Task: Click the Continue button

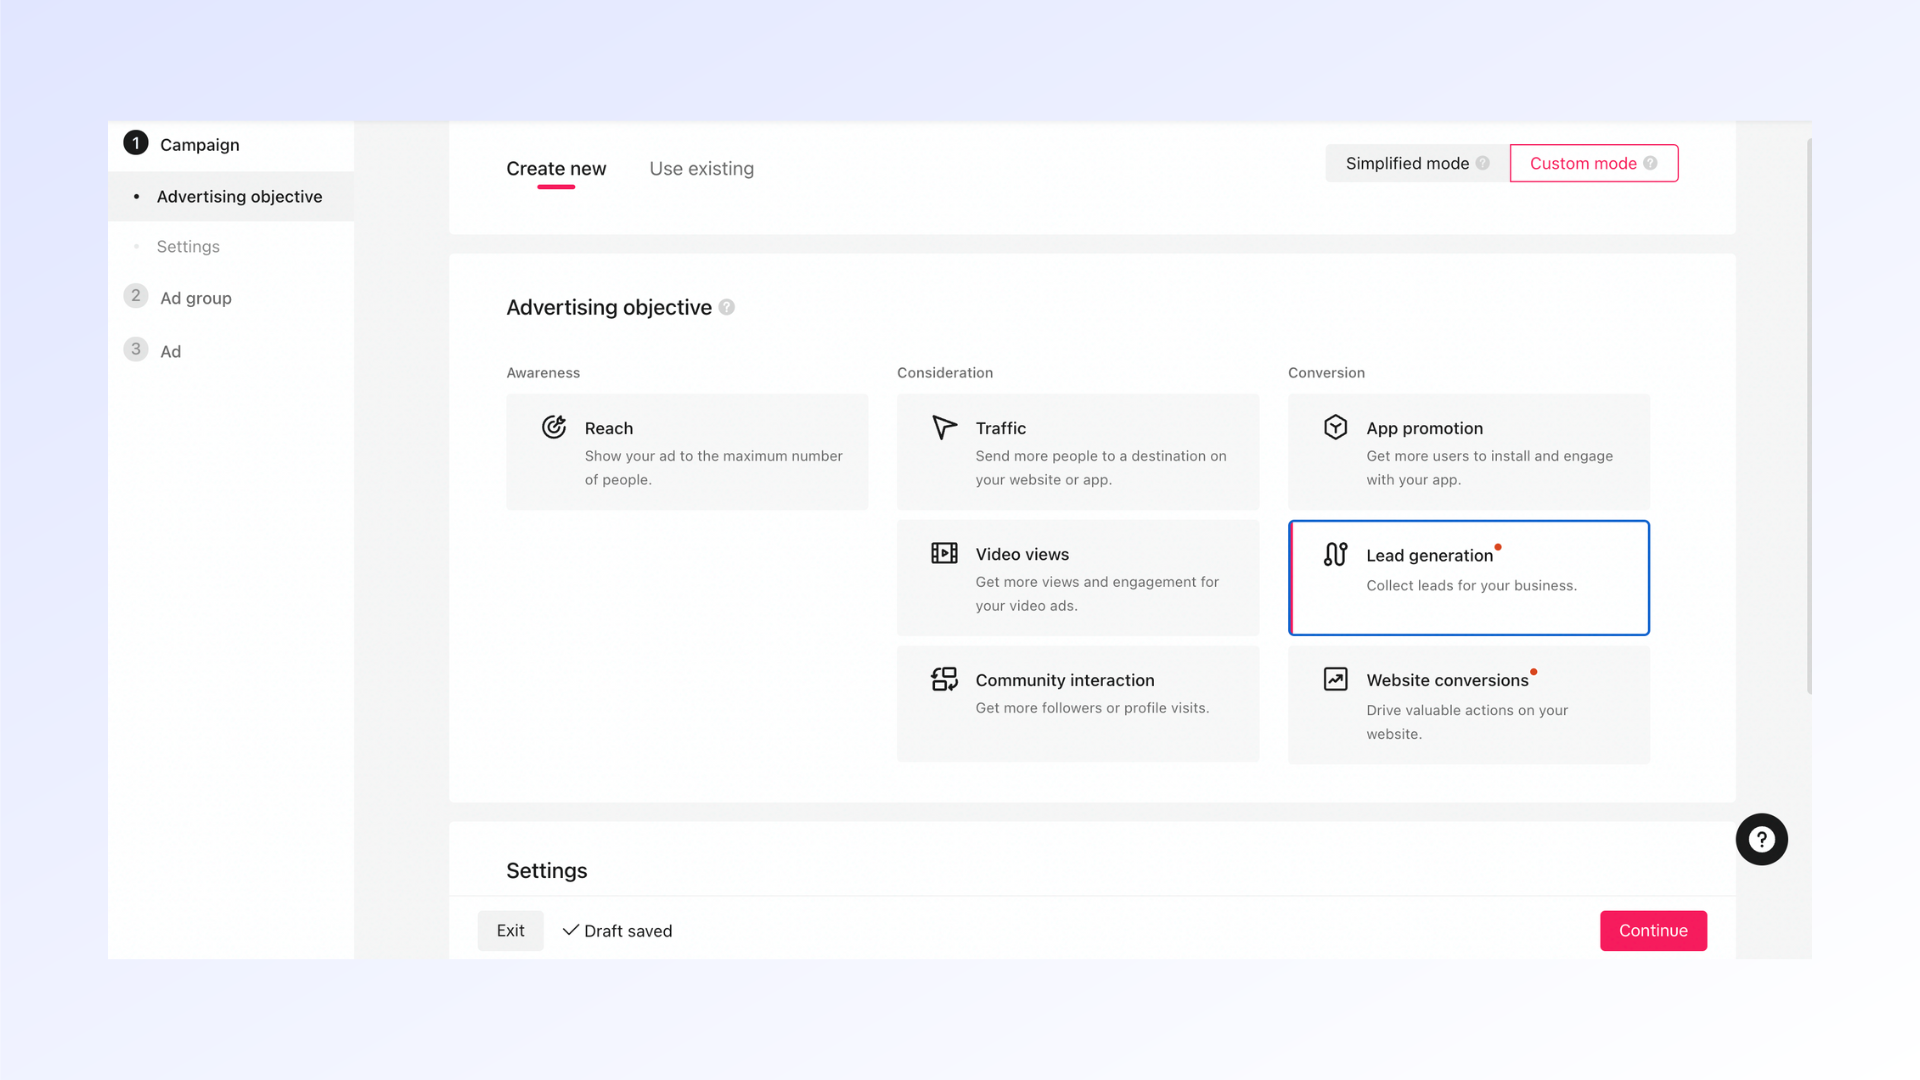Action: tap(1653, 930)
